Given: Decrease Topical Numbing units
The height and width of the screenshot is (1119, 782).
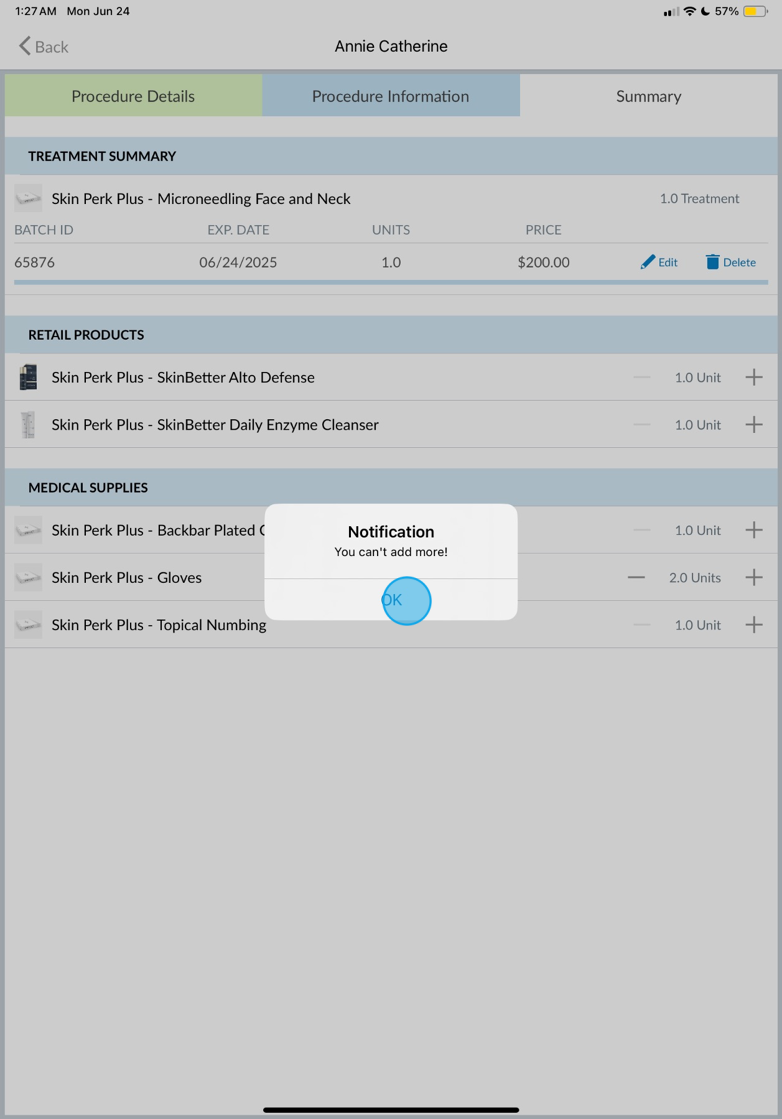Looking at the screenshot, I should point(641,624).
